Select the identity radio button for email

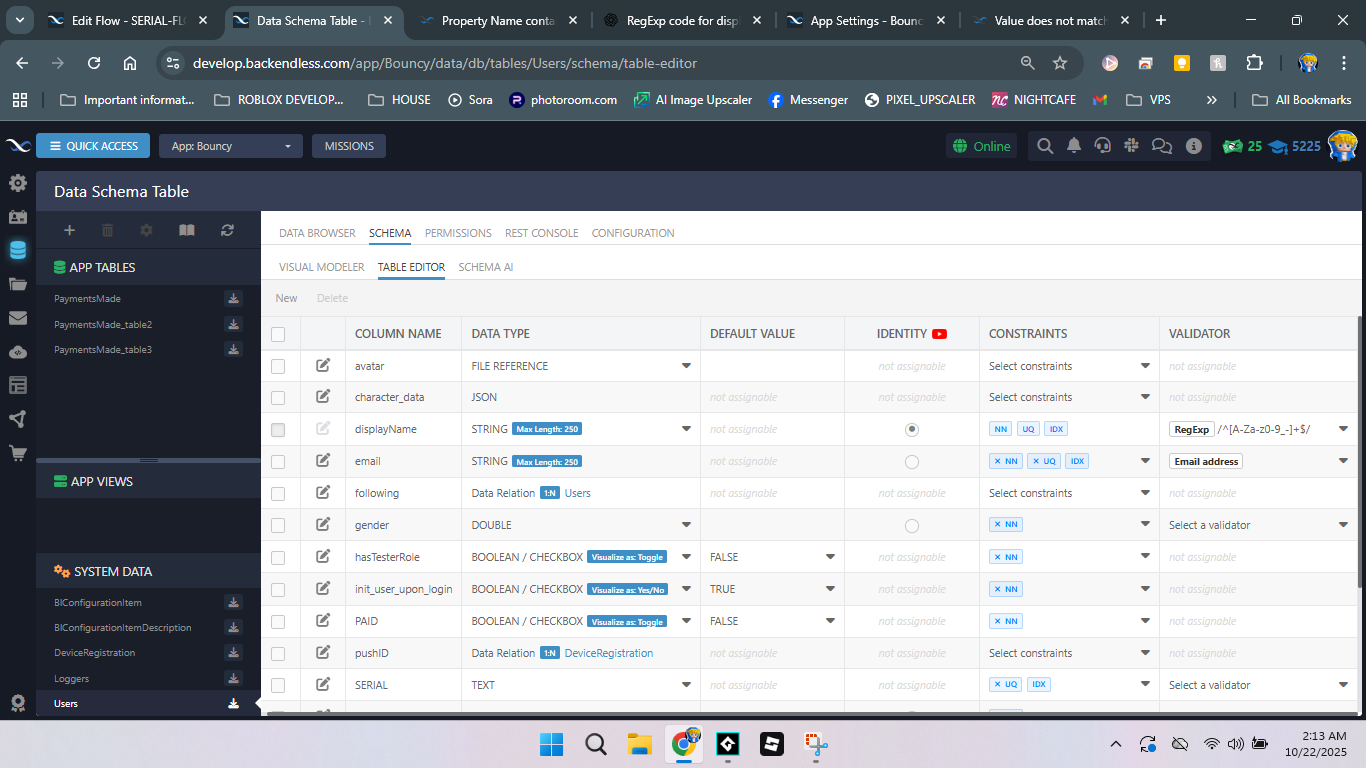[x=911, y=462]
